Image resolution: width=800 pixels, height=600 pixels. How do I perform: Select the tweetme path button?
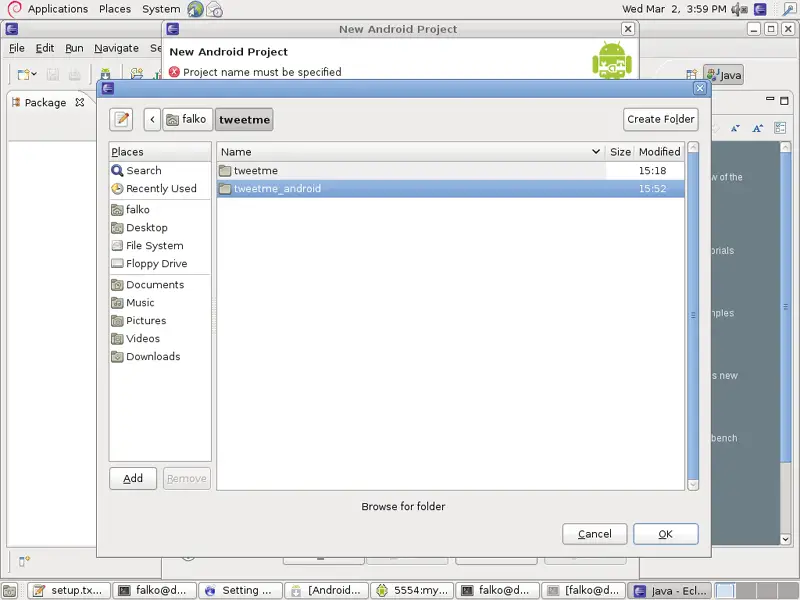click(x=244, y=119)
